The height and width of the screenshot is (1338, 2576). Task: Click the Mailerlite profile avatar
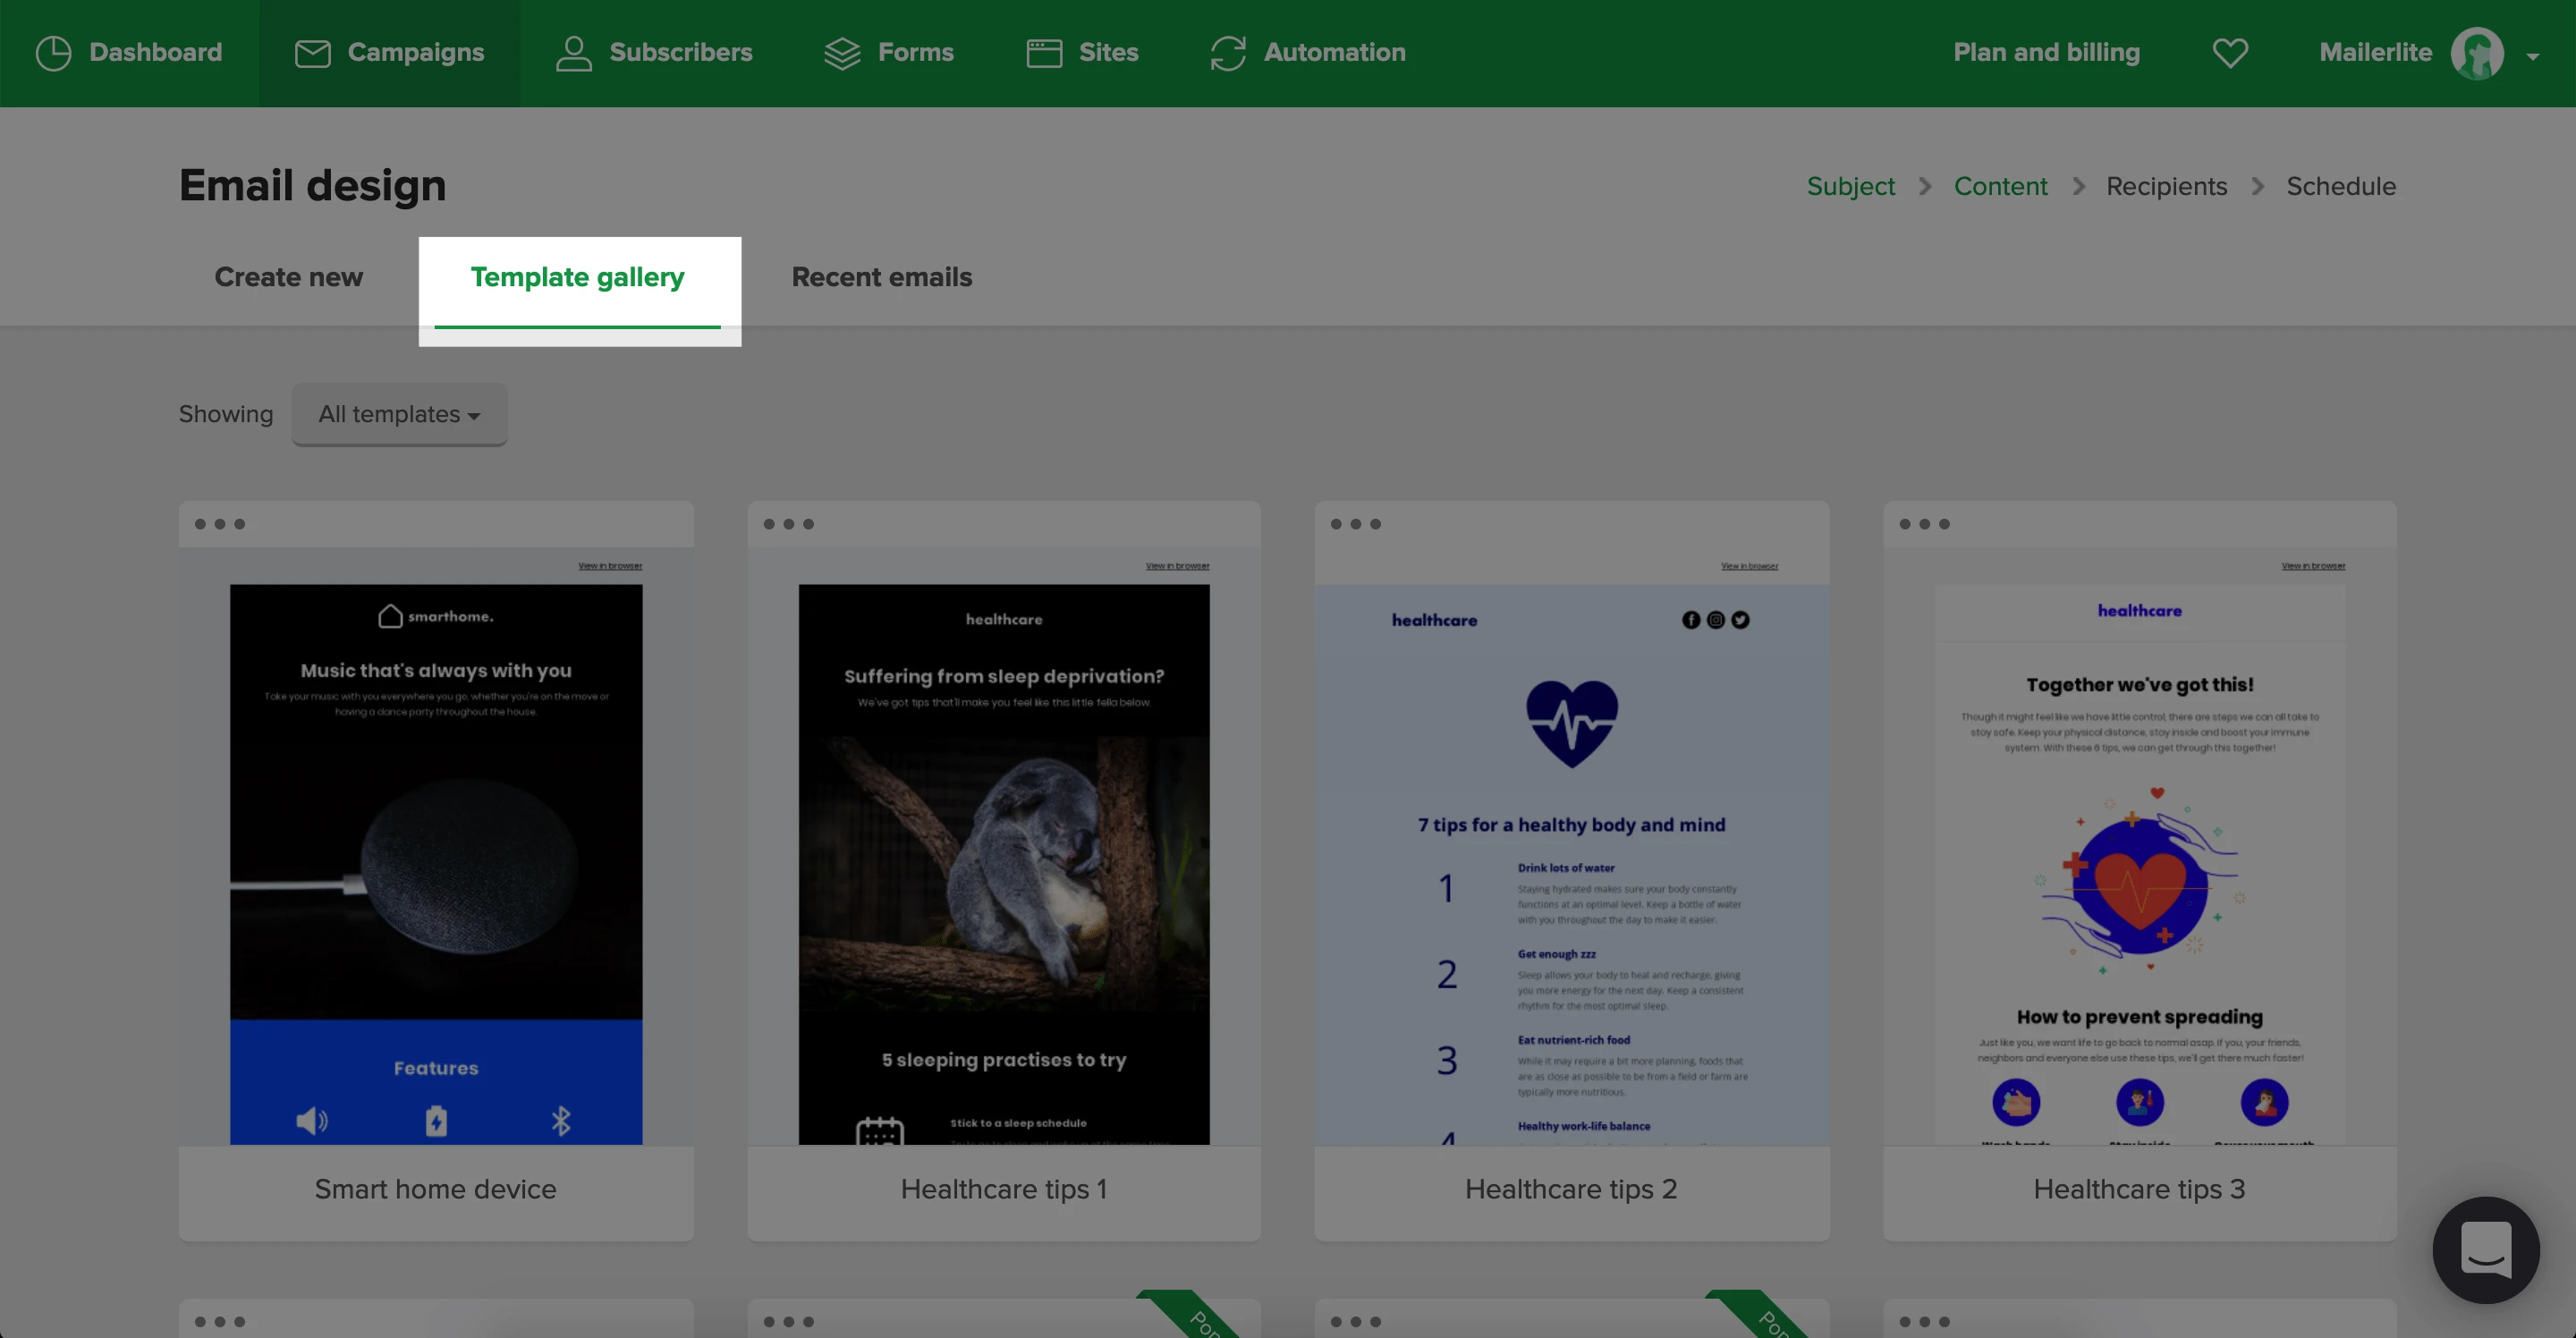click(x=2476, y=53)
